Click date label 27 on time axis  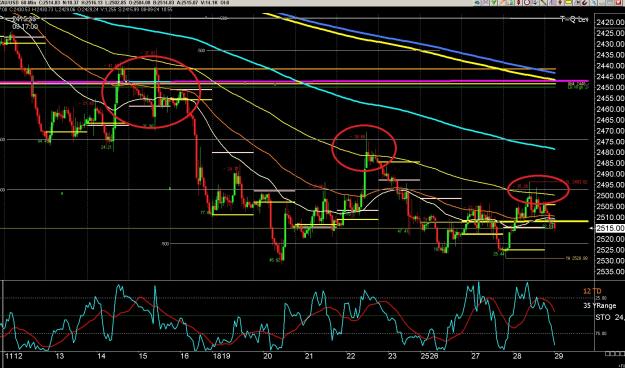[475, 356]
